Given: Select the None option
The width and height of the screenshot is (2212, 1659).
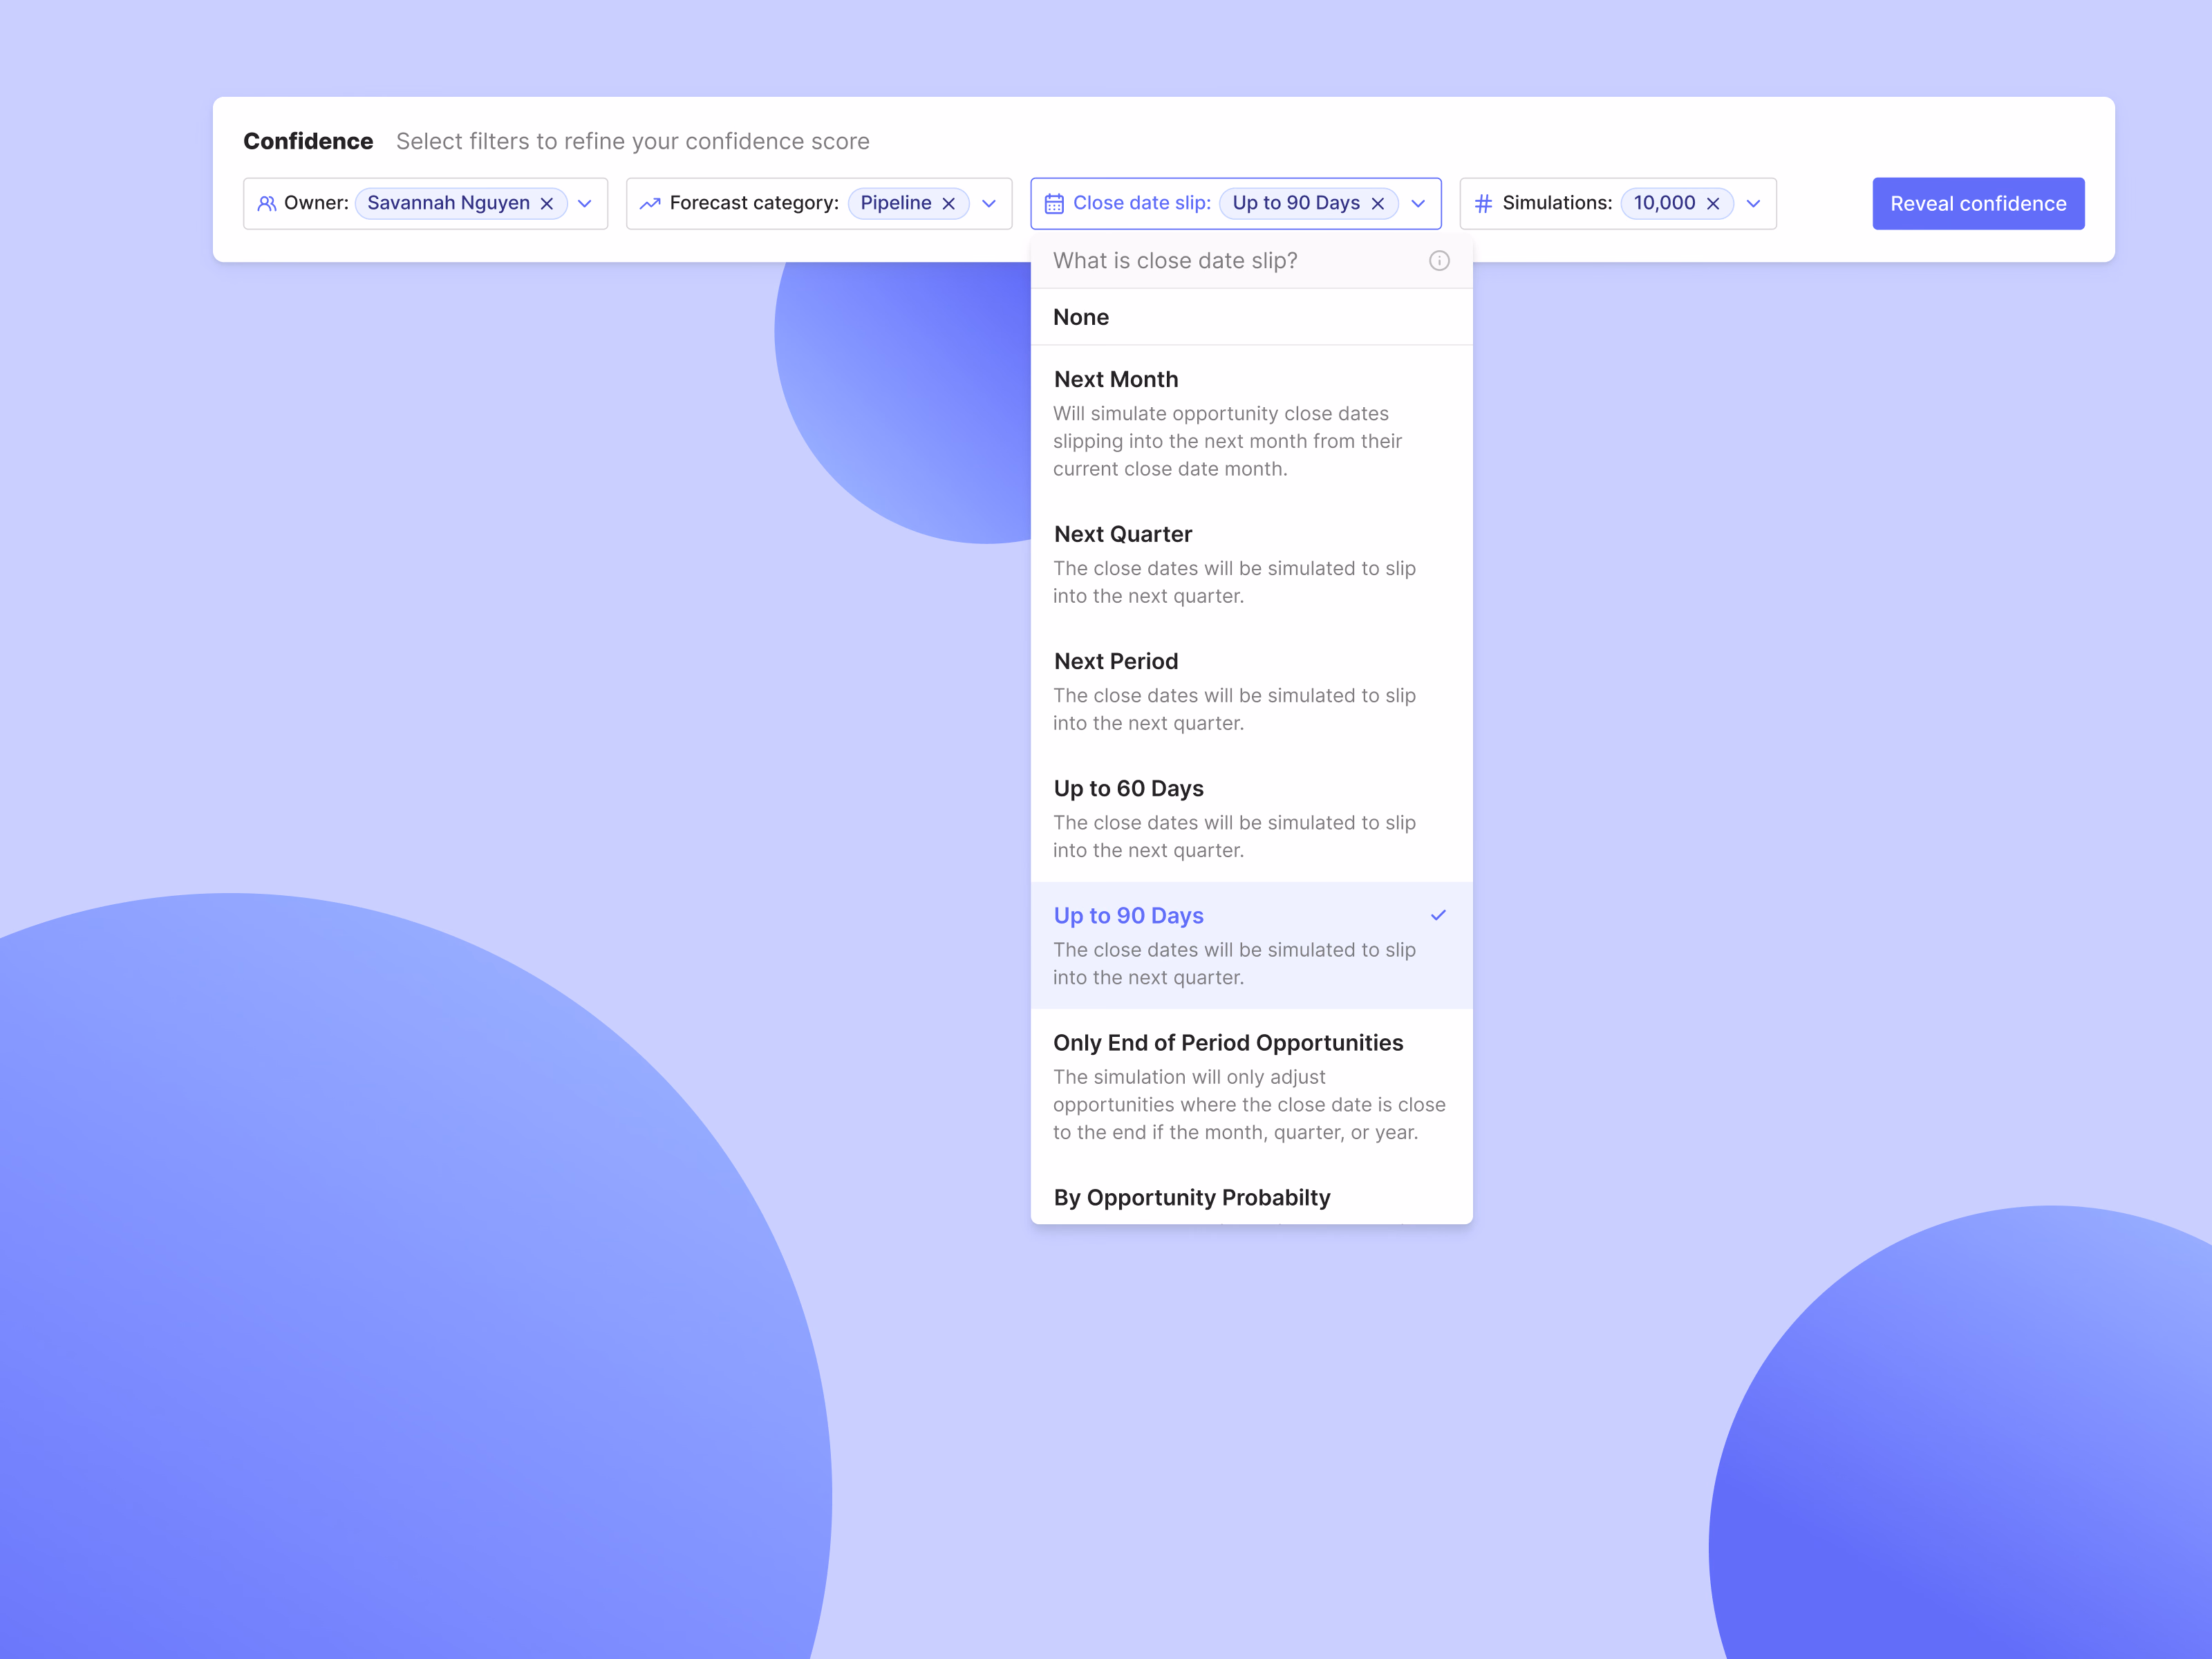Looking at the screenshot, I should [x=1252, y=317].
